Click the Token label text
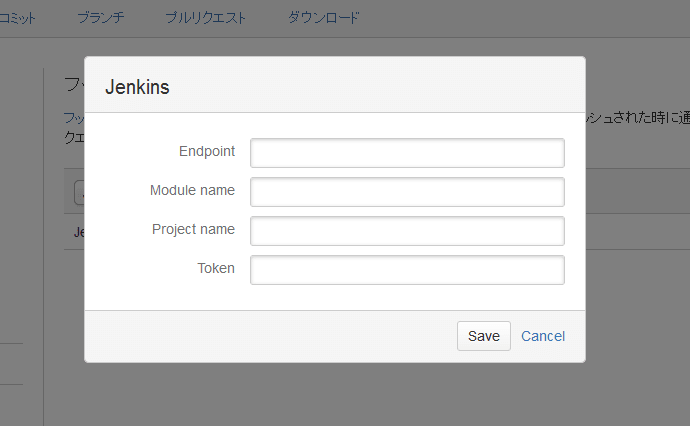Viewport: 690px width, 426px height. coord(216,269)
